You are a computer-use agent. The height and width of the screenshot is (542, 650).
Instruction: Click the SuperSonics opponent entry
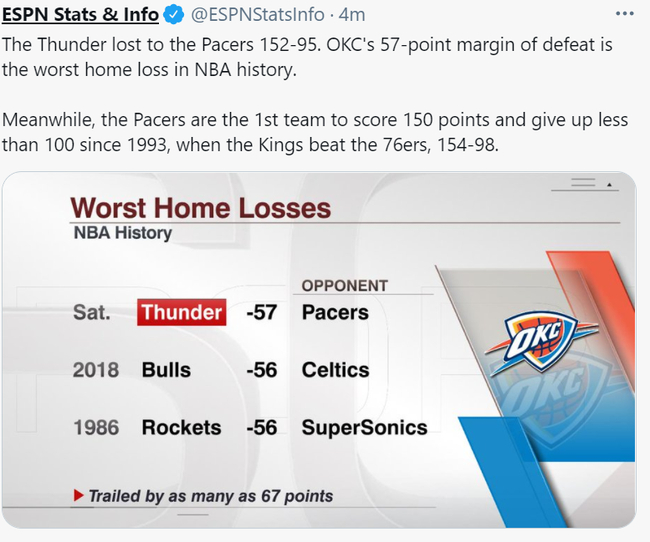pyautogui.click(x=364, y=428)
